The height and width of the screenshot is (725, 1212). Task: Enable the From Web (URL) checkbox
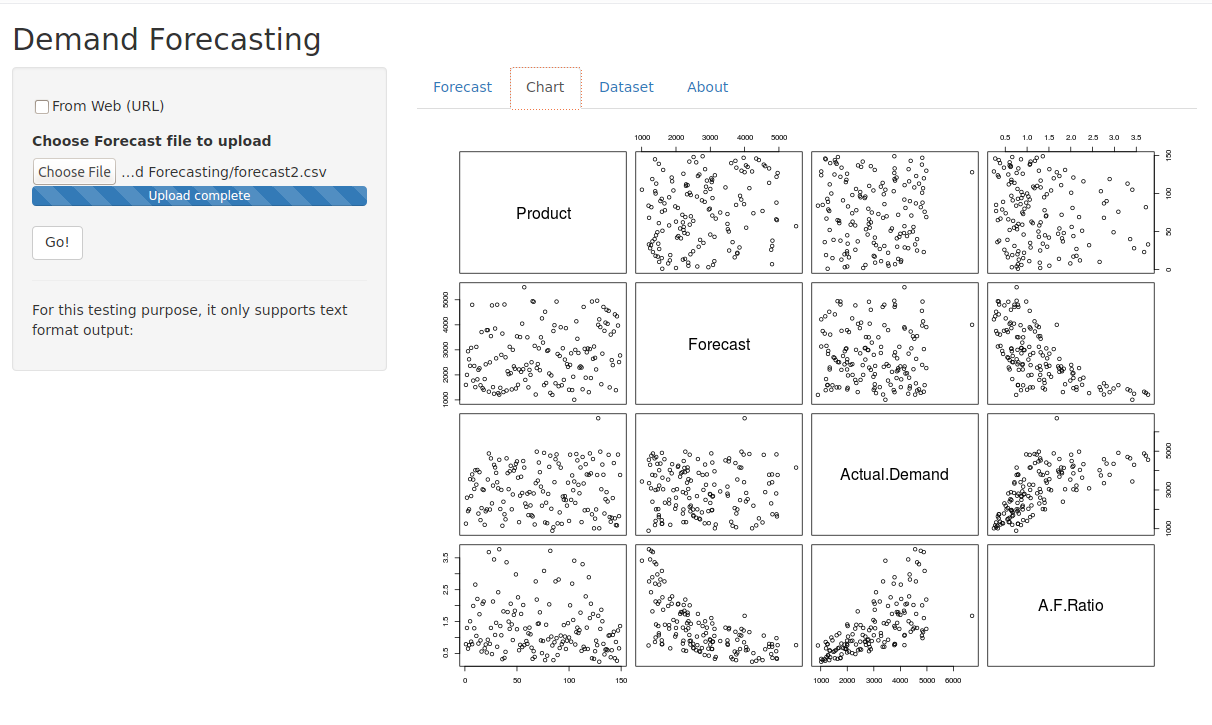tap(41, 106)
